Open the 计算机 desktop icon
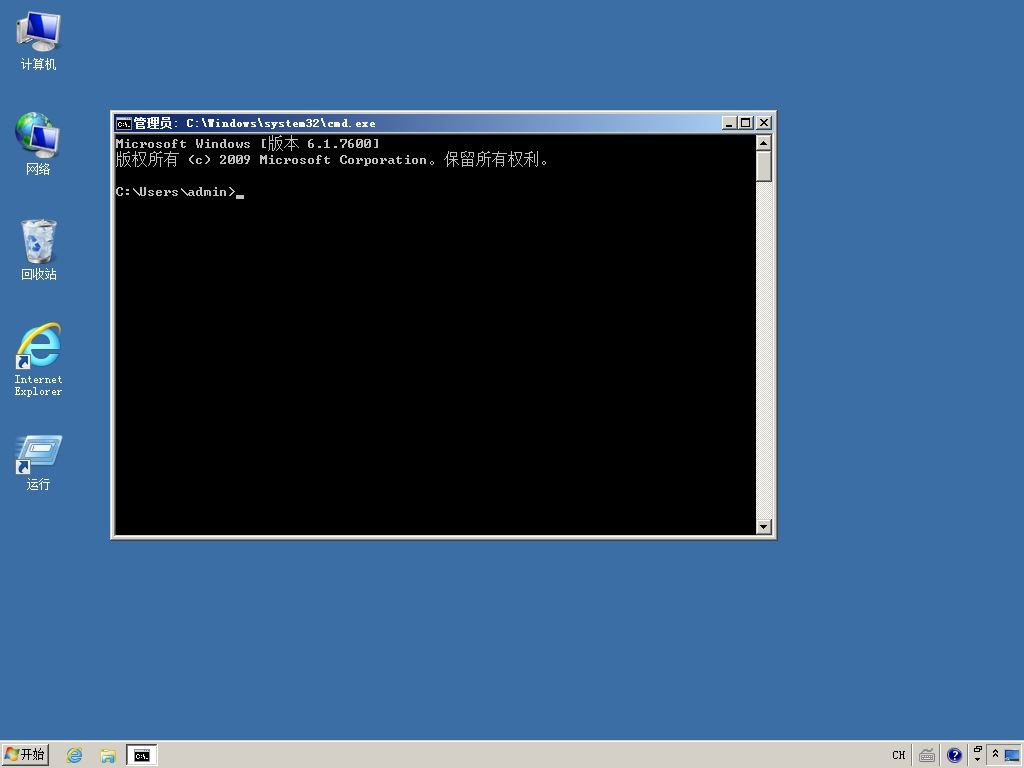1024x768 pixels. pos(38,40)
